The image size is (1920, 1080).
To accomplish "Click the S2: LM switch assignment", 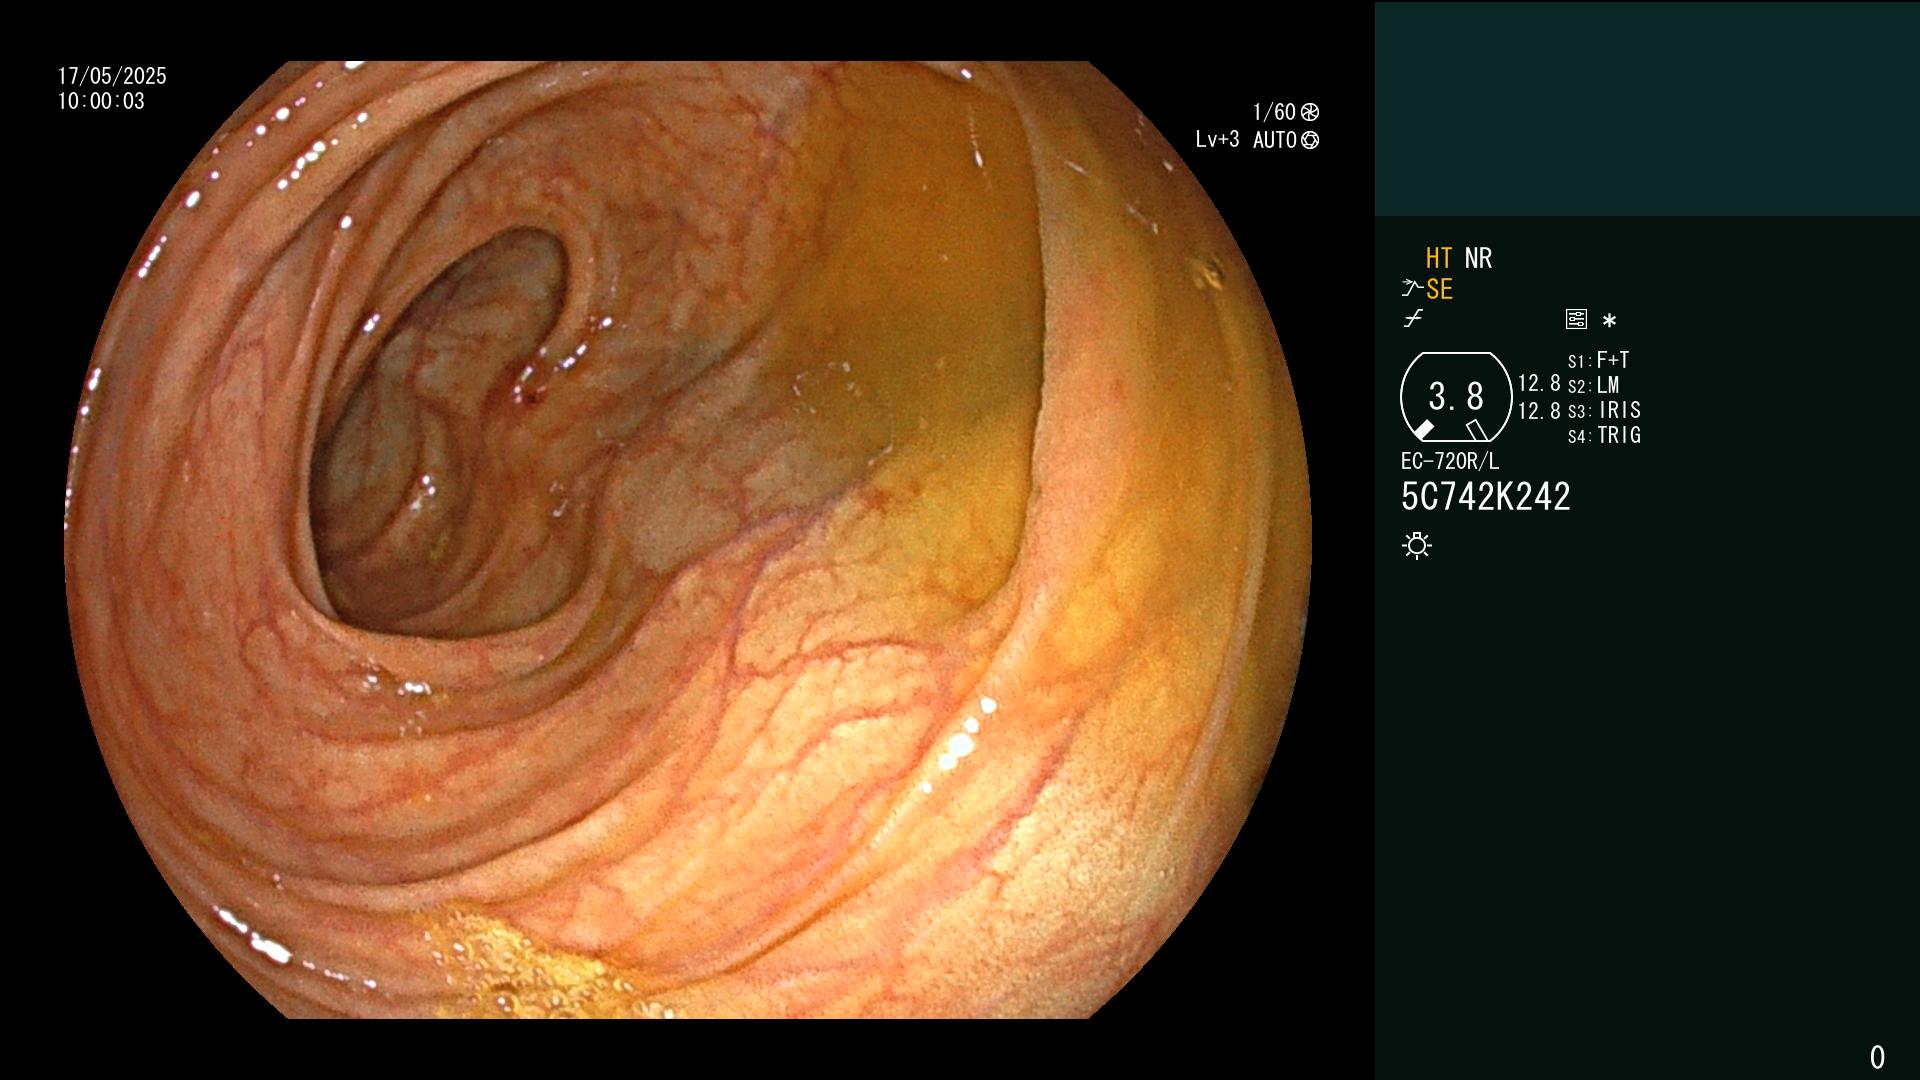I will [x=1593, y=385].
